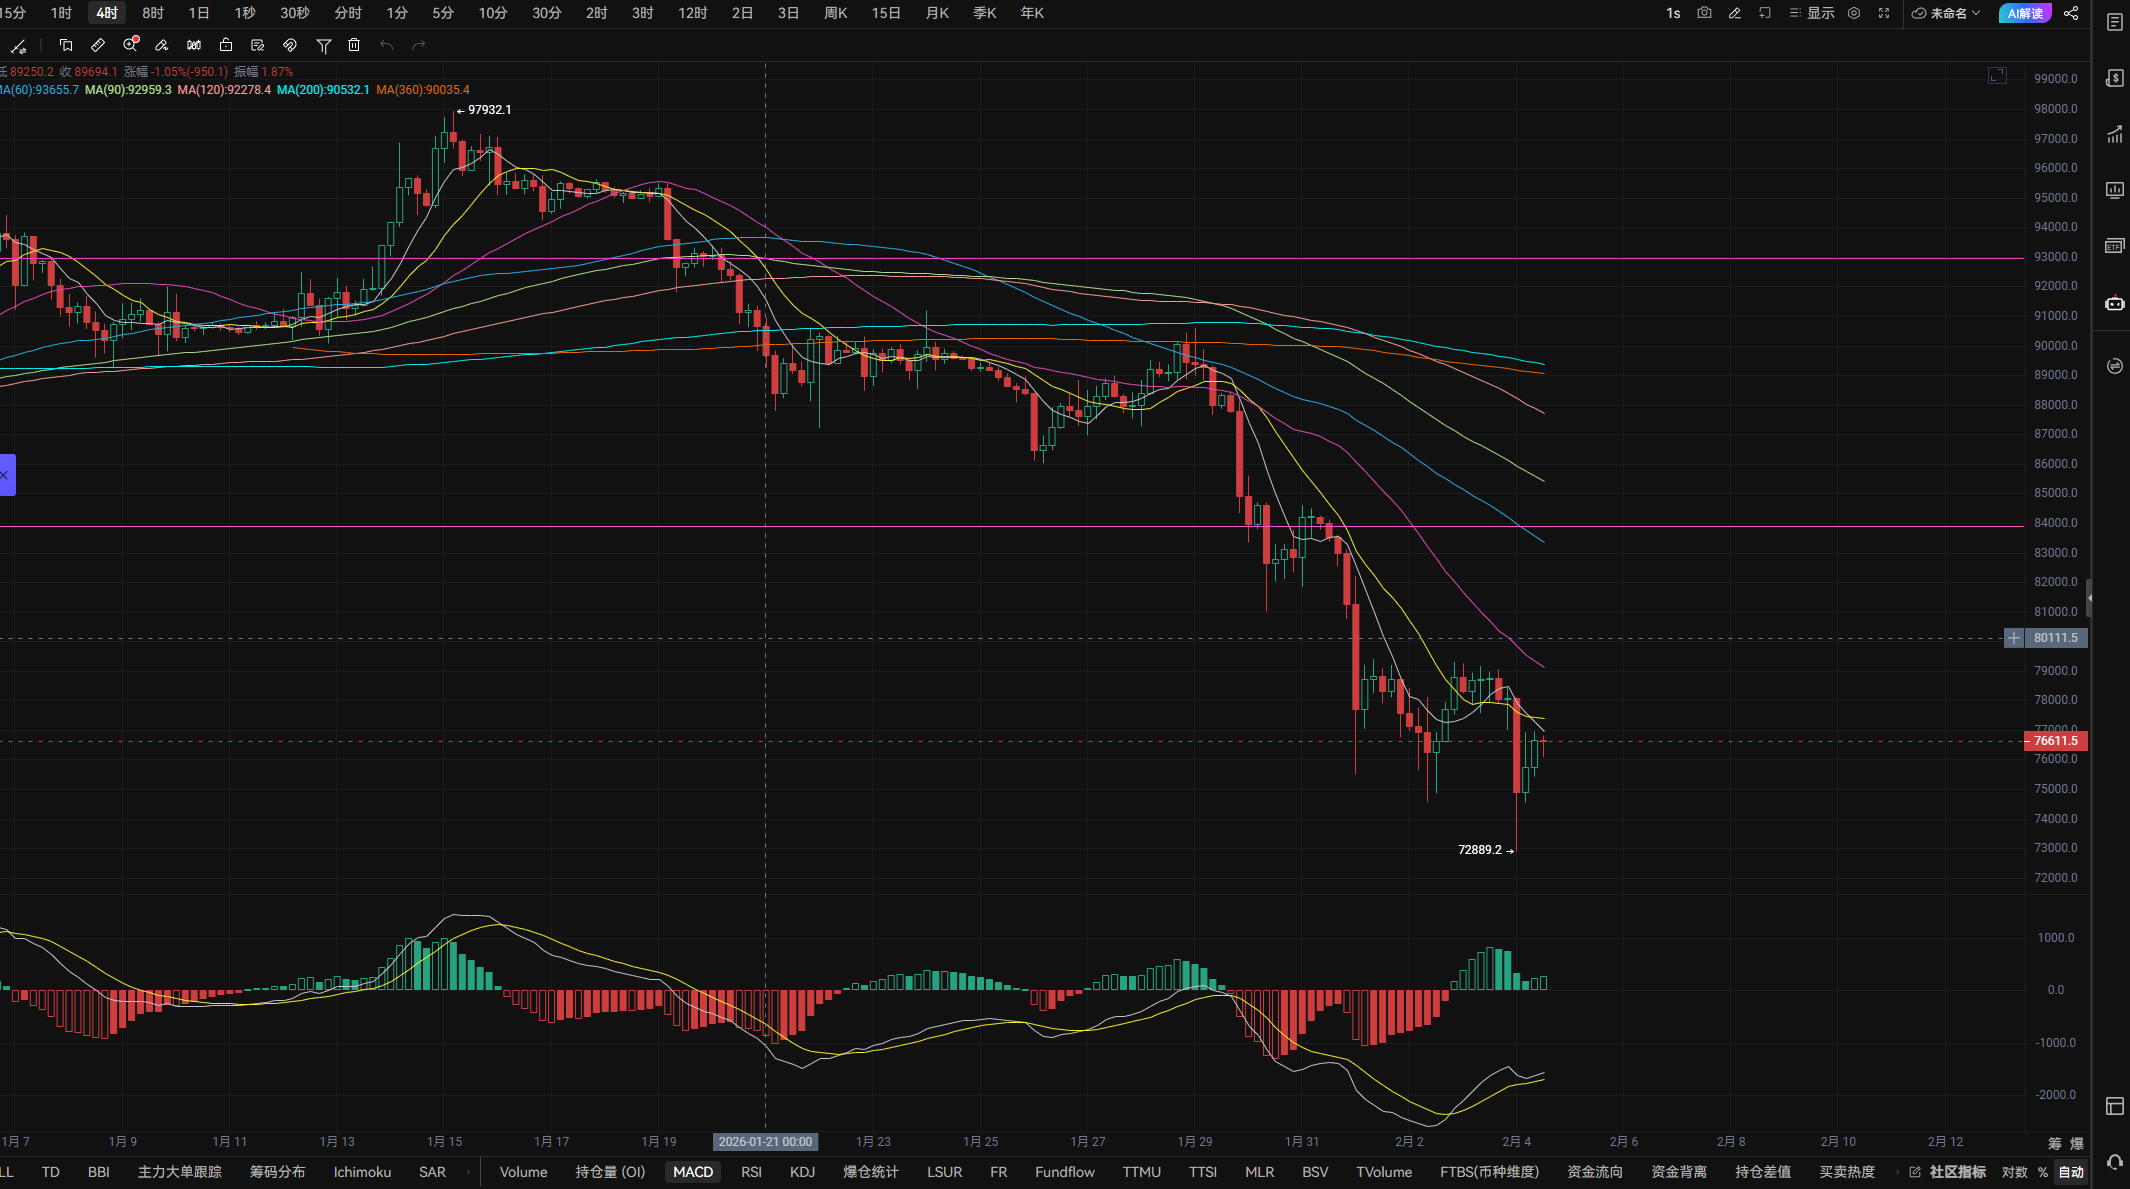Click the lock drawings icon
The height and width of the screenshot is (1189, 2130).
(x=226, y=45)
